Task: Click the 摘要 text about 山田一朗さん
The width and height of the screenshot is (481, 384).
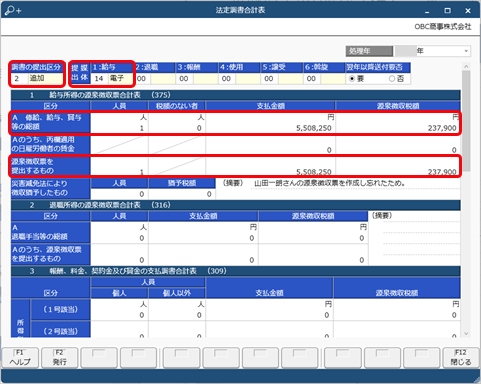Action: tap(330, 183)
